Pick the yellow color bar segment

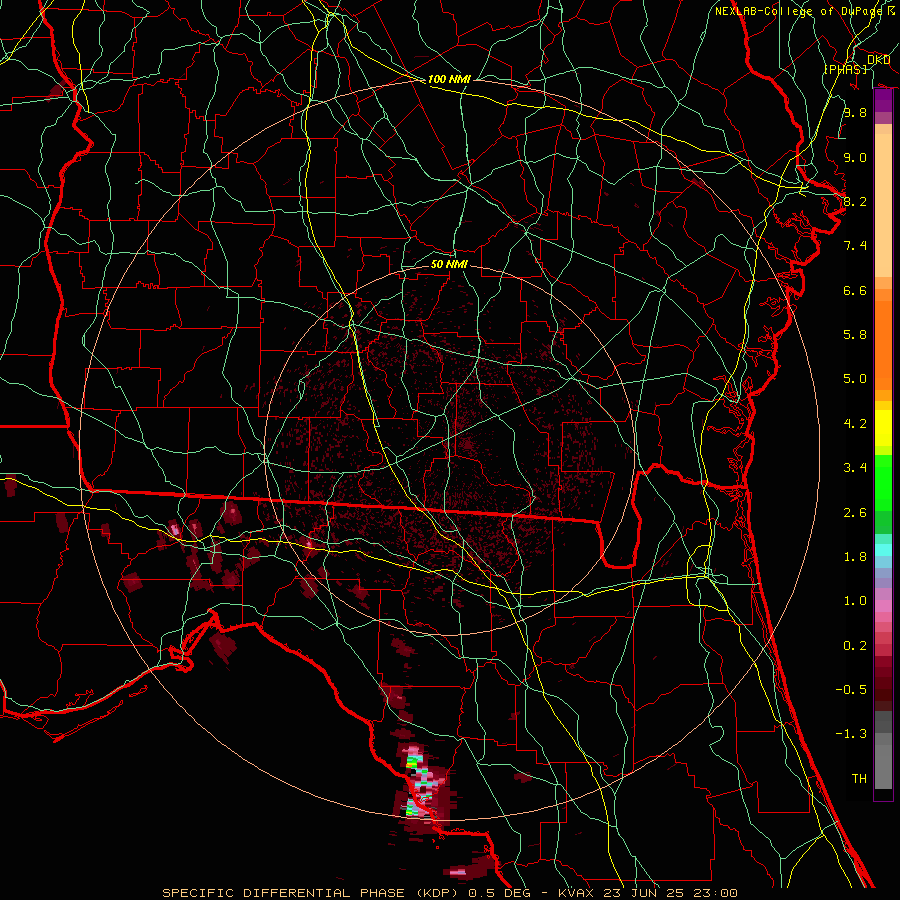884,428
